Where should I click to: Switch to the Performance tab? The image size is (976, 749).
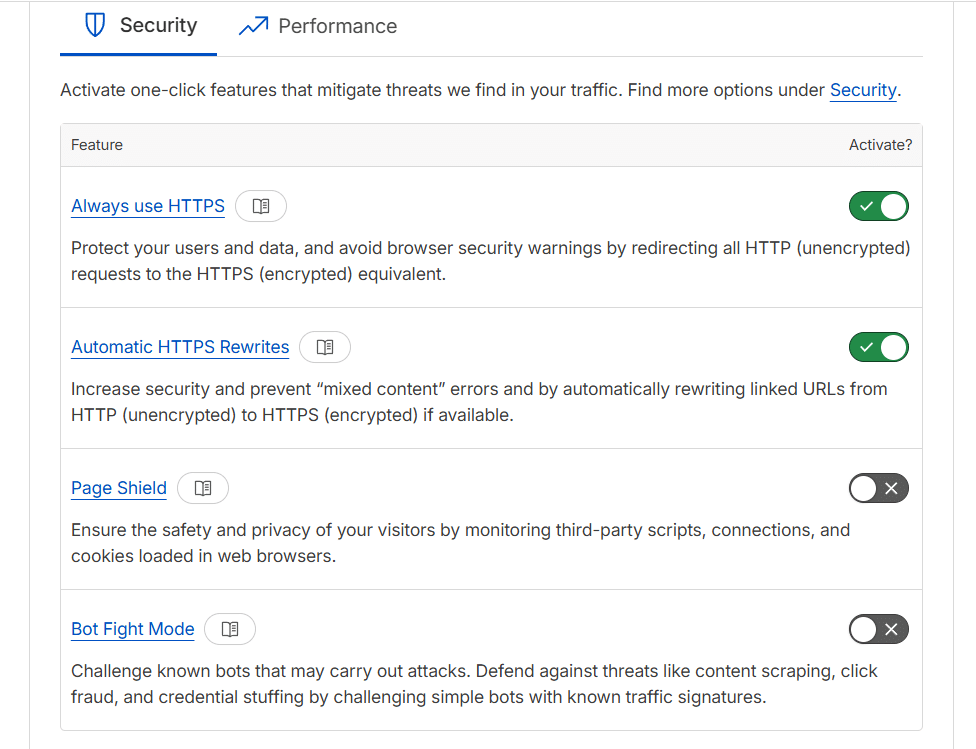317,25
